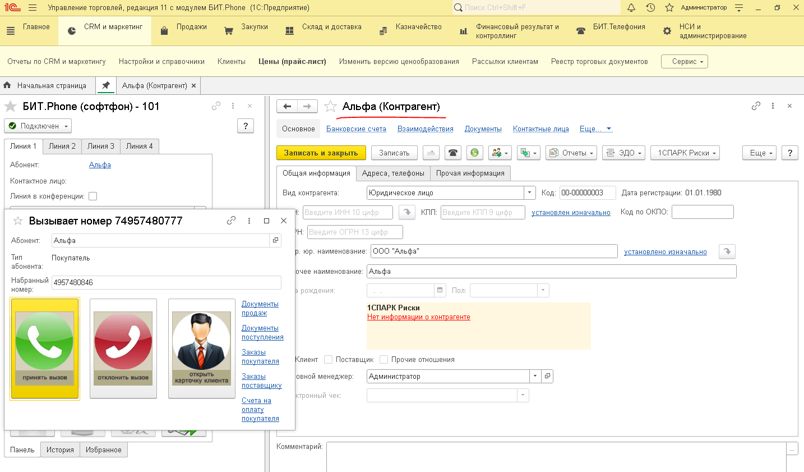
Task: Click the Комментарий text area
Action: (556, 456)
